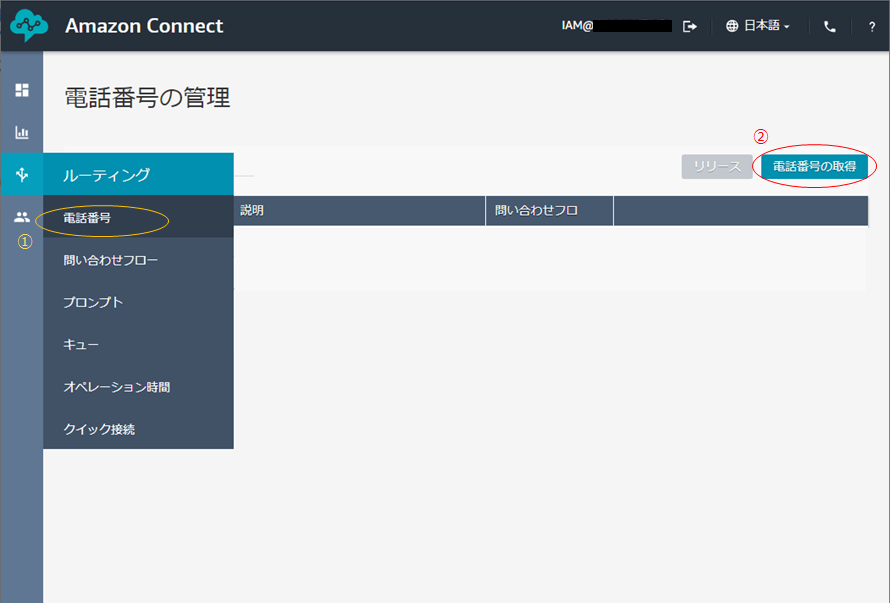Click the Amazon Connect cloud logo
The height and width of the screenshot is (603, 890).
tap(29, 26)
